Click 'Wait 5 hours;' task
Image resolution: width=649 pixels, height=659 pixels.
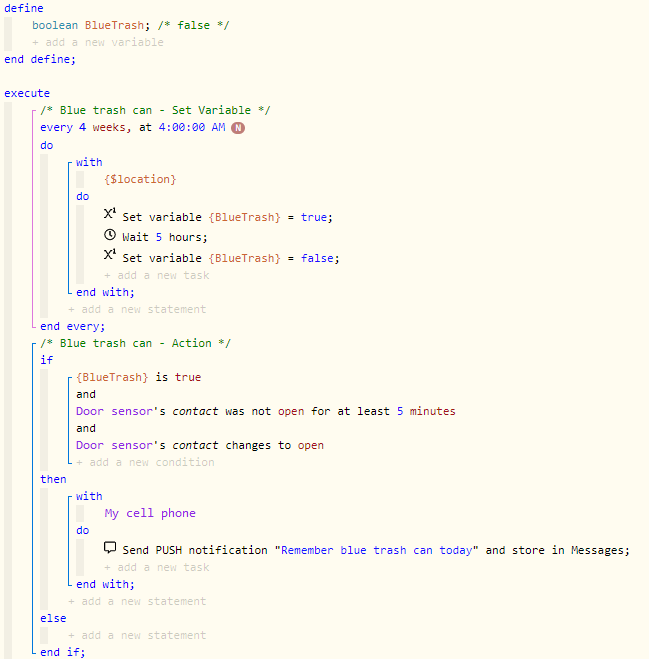click(165, 237)
